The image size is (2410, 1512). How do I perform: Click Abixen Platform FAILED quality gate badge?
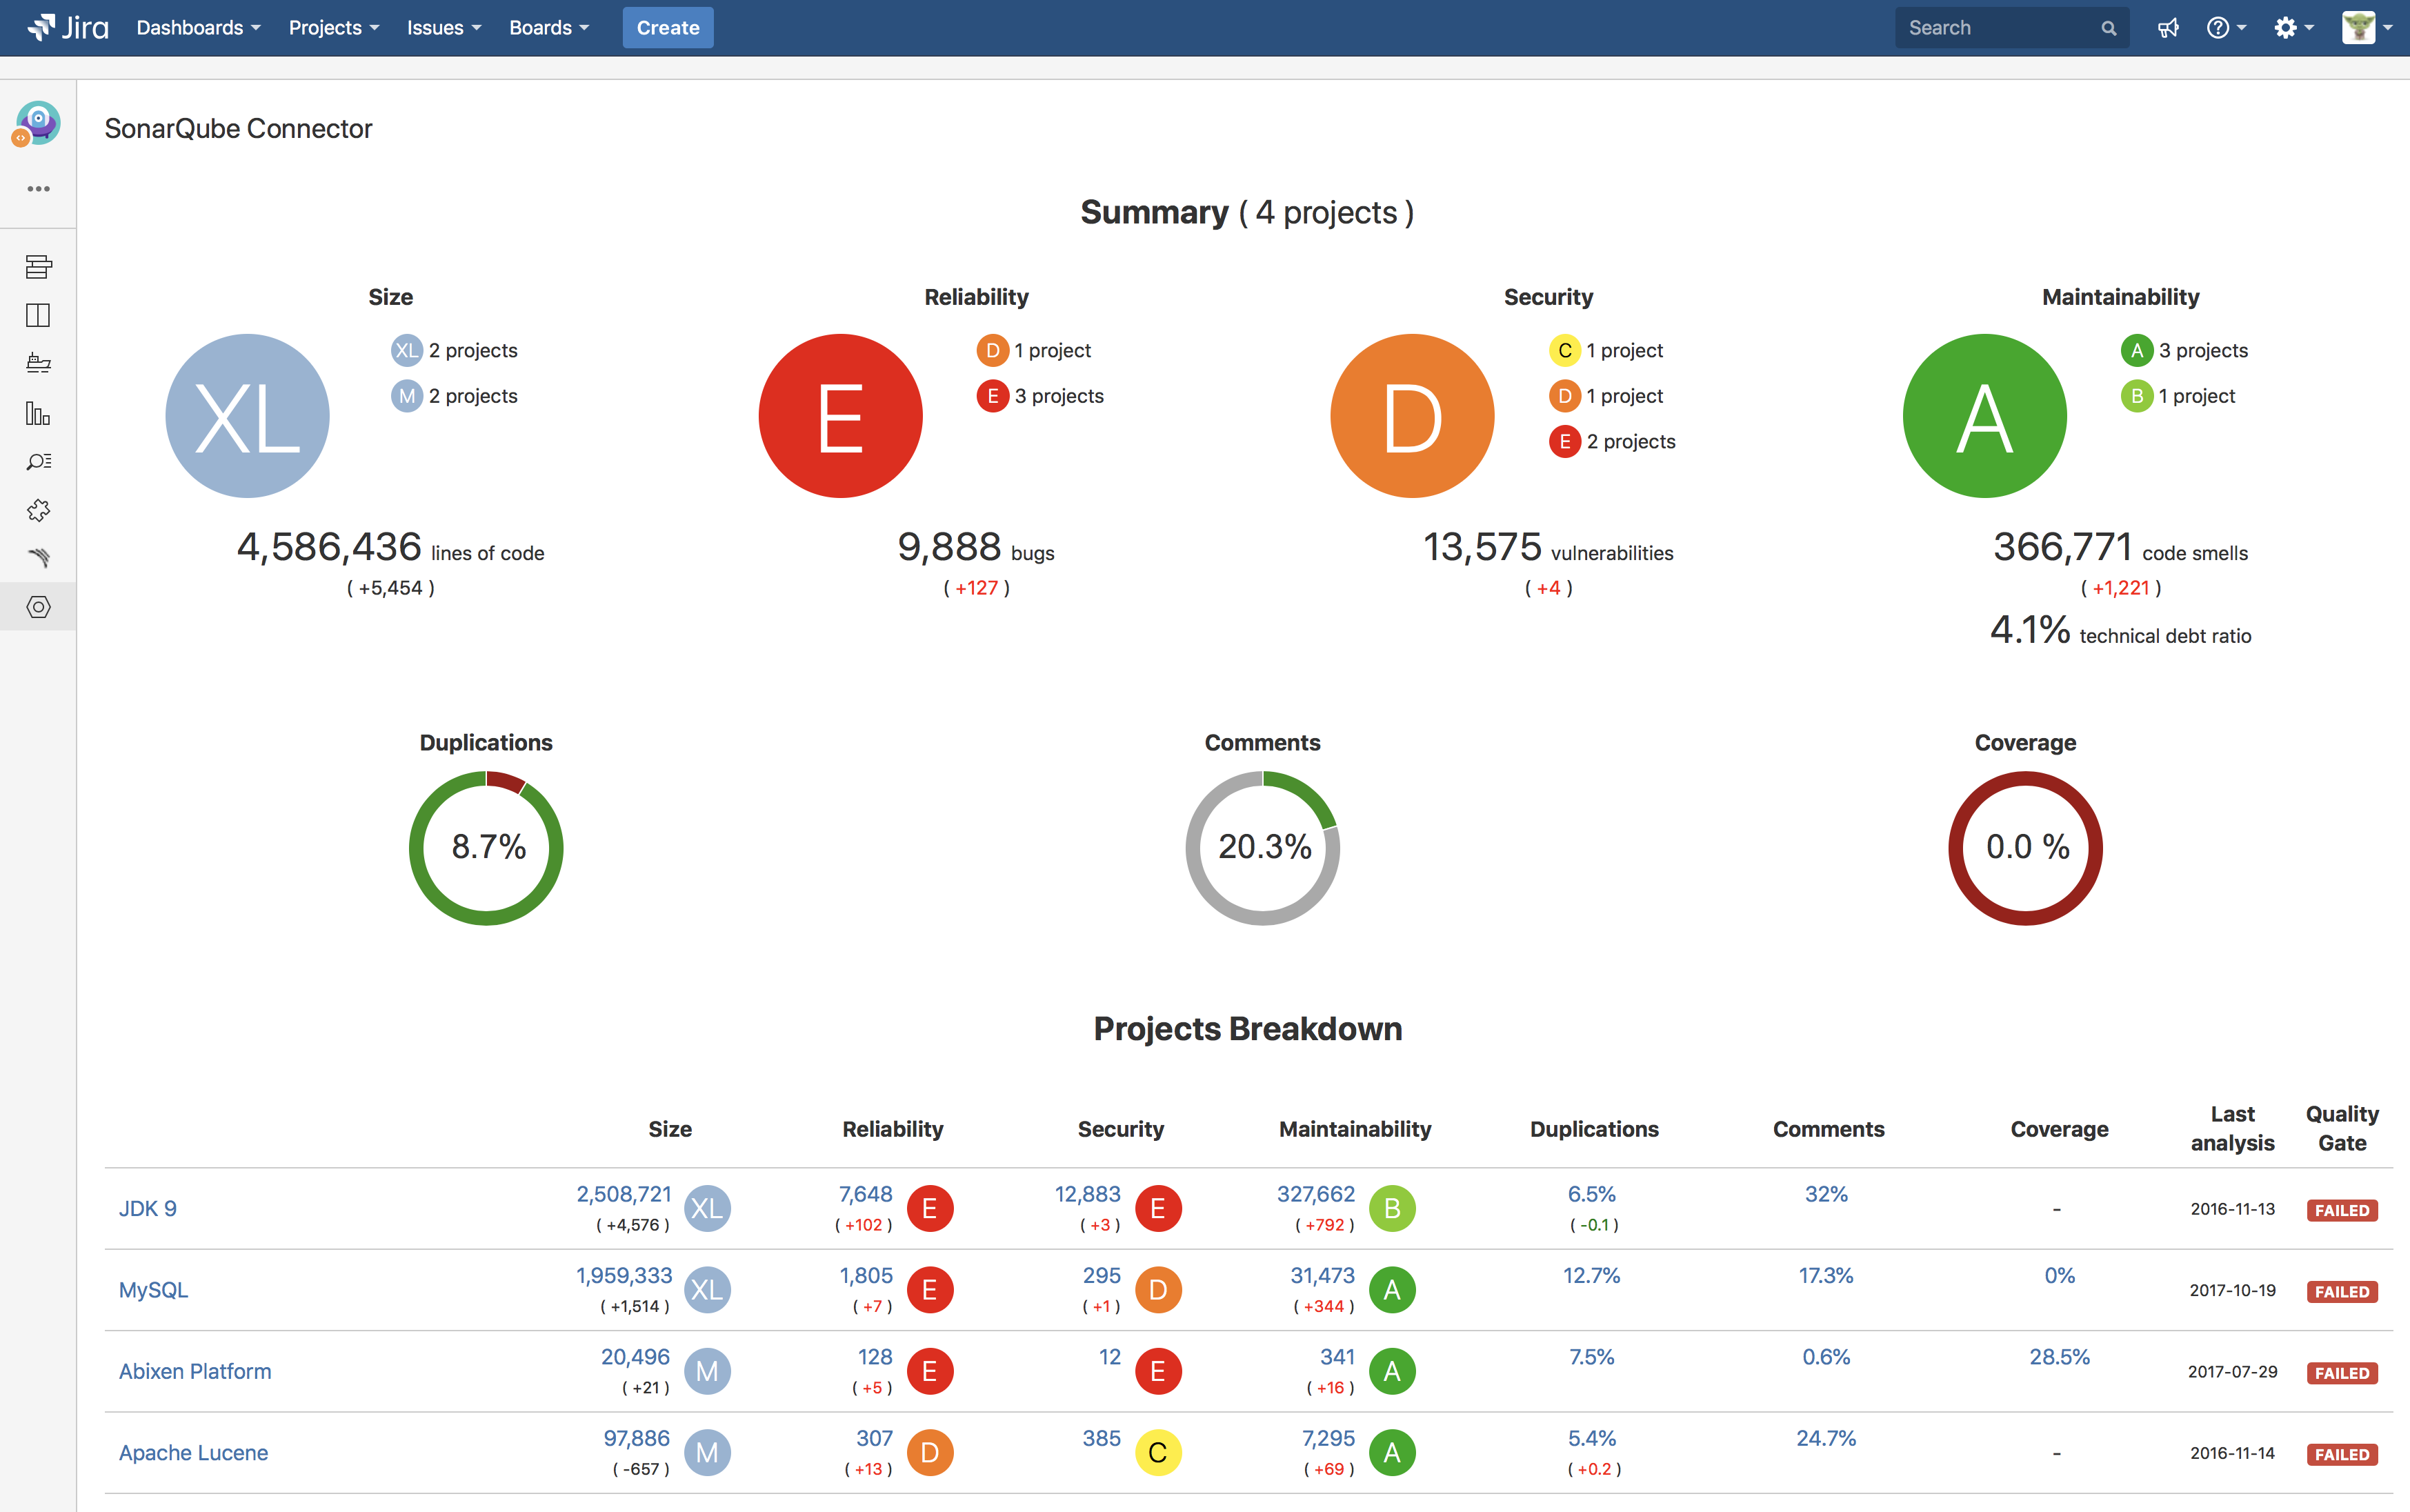(x=2342, y=1373)
